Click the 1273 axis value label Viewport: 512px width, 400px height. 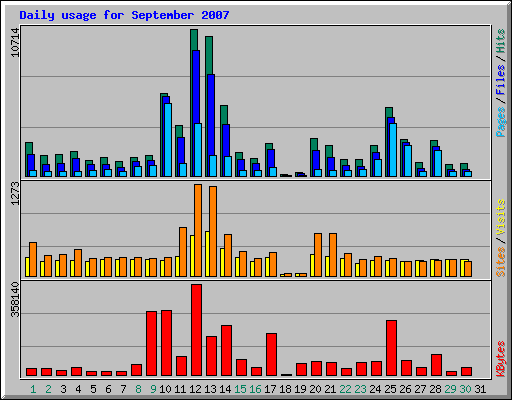click(15, 193)
